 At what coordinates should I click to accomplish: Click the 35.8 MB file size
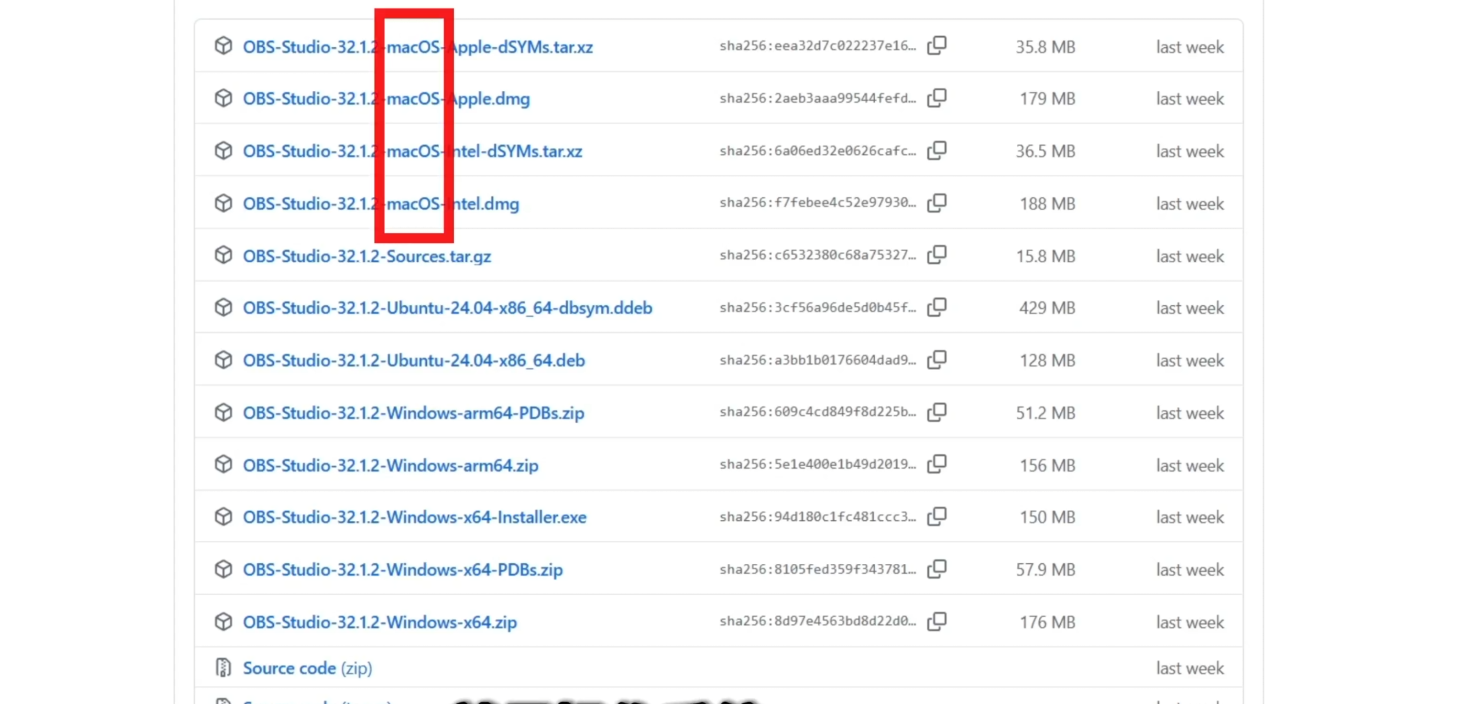click(x=1046, y=47)
